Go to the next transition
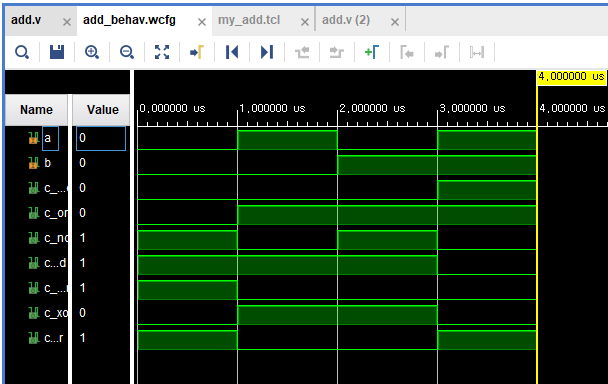Screen dimensions: 608x384 point(337,52)
